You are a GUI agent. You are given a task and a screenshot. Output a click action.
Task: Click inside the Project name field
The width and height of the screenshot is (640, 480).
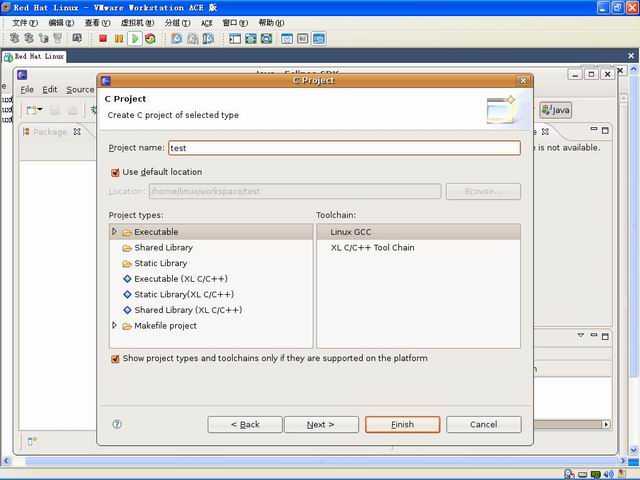(344, 148)
